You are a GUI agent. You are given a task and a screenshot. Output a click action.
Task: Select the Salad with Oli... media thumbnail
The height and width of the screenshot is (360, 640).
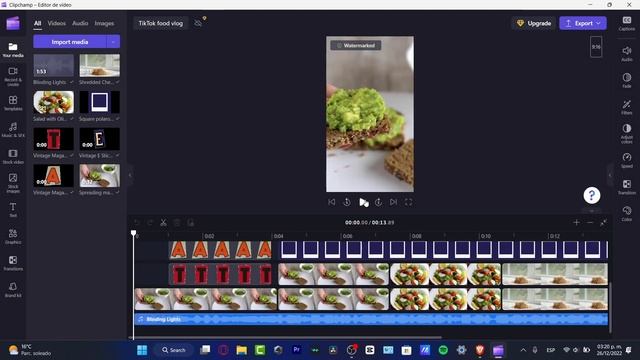coord(53,102)
